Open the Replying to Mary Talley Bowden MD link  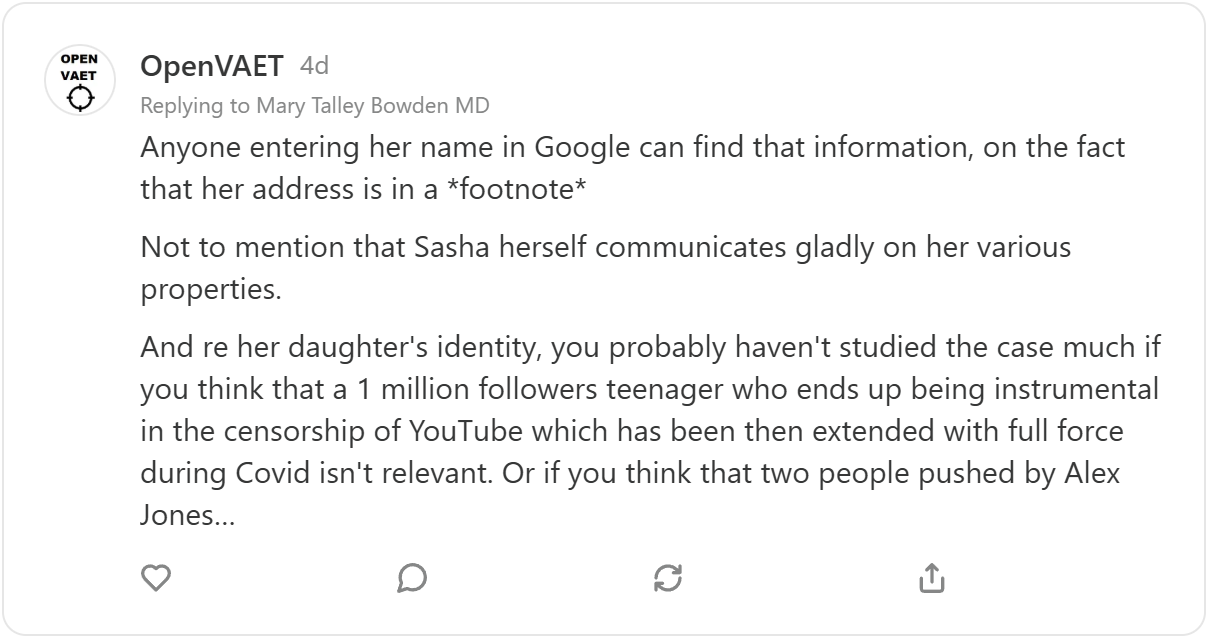pyautogui.click(x=315, y=105)
